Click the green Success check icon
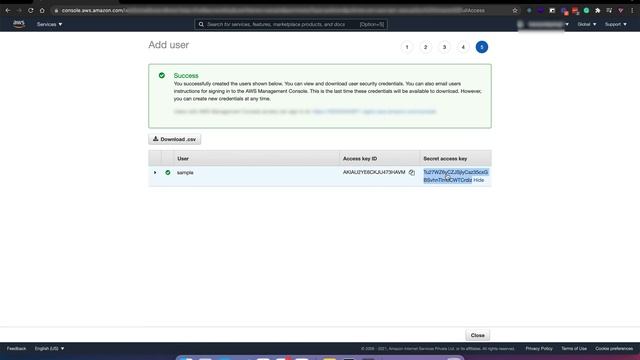 pyautogui.click(x=162, y=76)
